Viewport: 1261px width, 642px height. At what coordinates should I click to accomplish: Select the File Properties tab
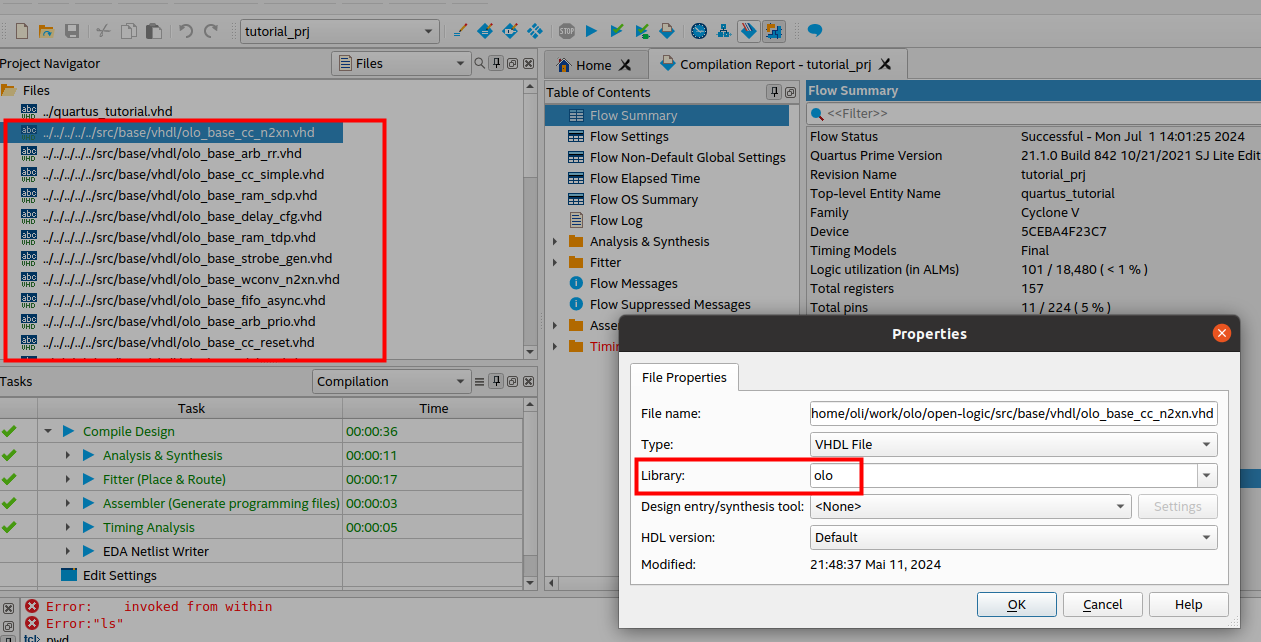click(x=684, y=377)
